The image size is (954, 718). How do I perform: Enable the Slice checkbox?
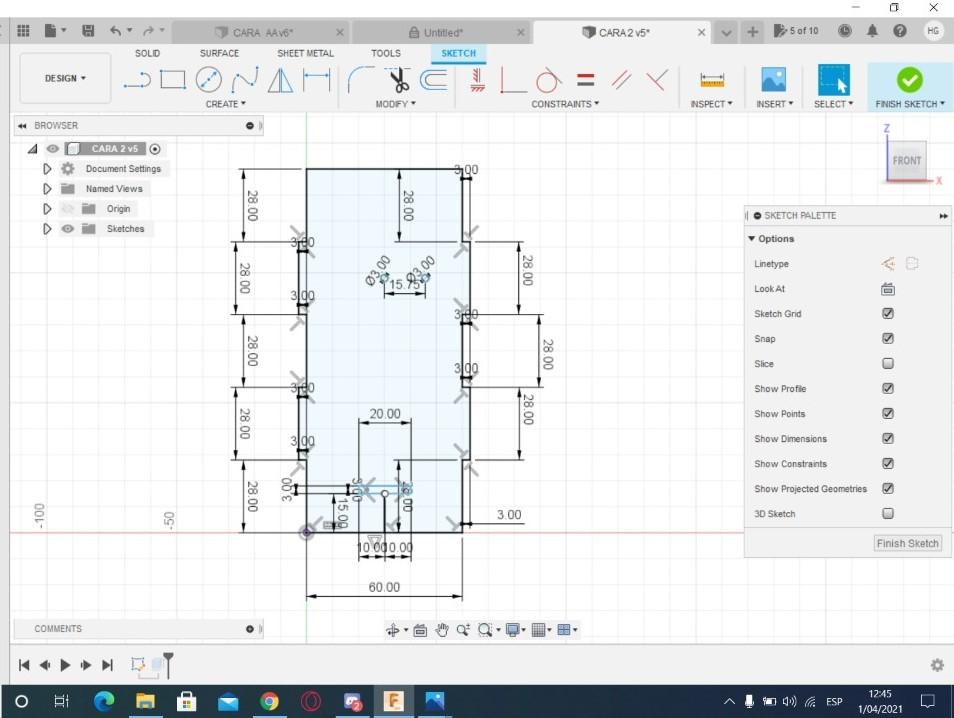tap(888, 363)
